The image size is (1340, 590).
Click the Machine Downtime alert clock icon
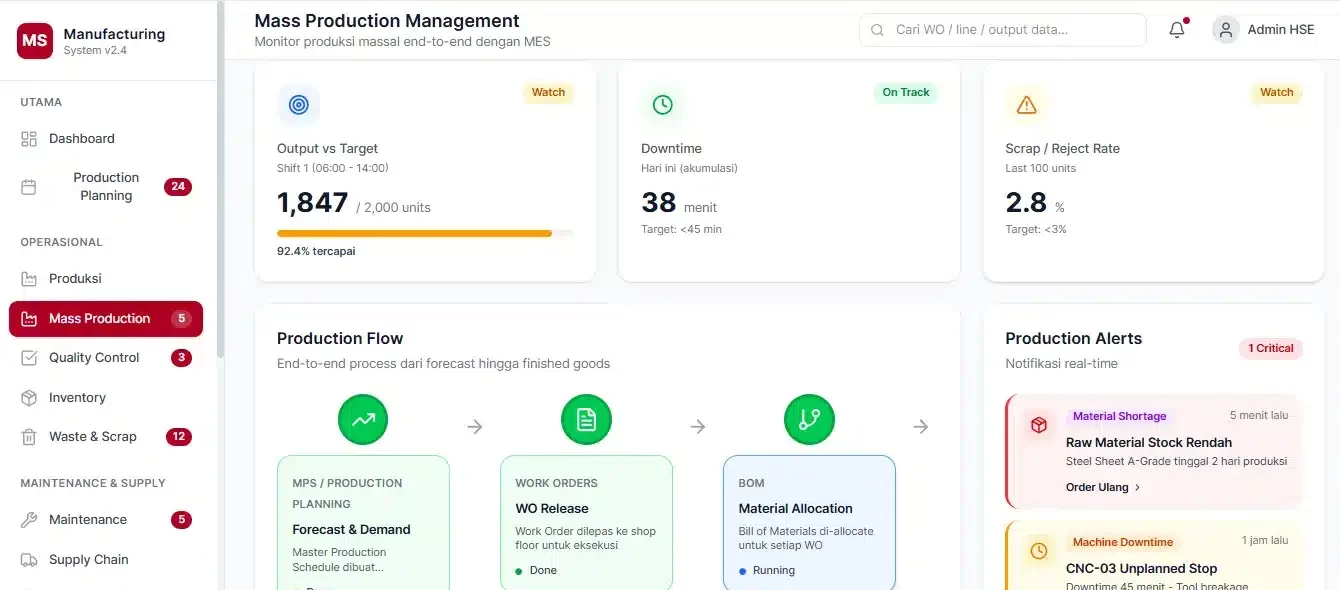pos(1039,551)
